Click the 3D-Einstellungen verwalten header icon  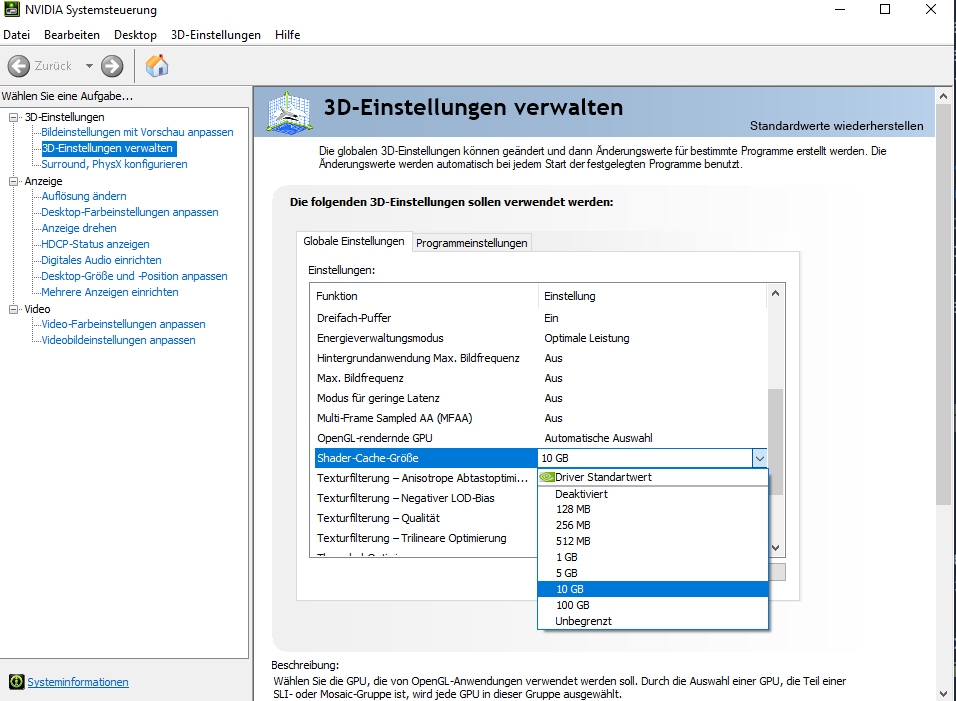tap(292, 111)
